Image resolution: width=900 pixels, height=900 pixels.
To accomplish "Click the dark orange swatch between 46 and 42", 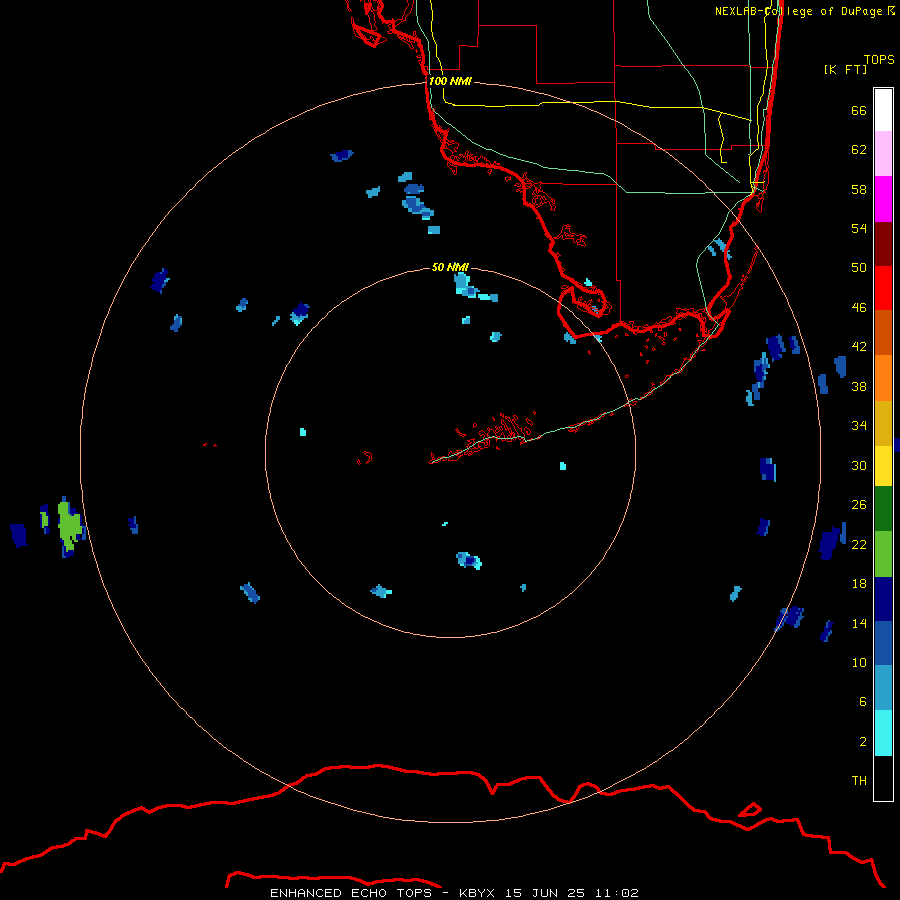I will pyautogui.click(x=883, y=332).
